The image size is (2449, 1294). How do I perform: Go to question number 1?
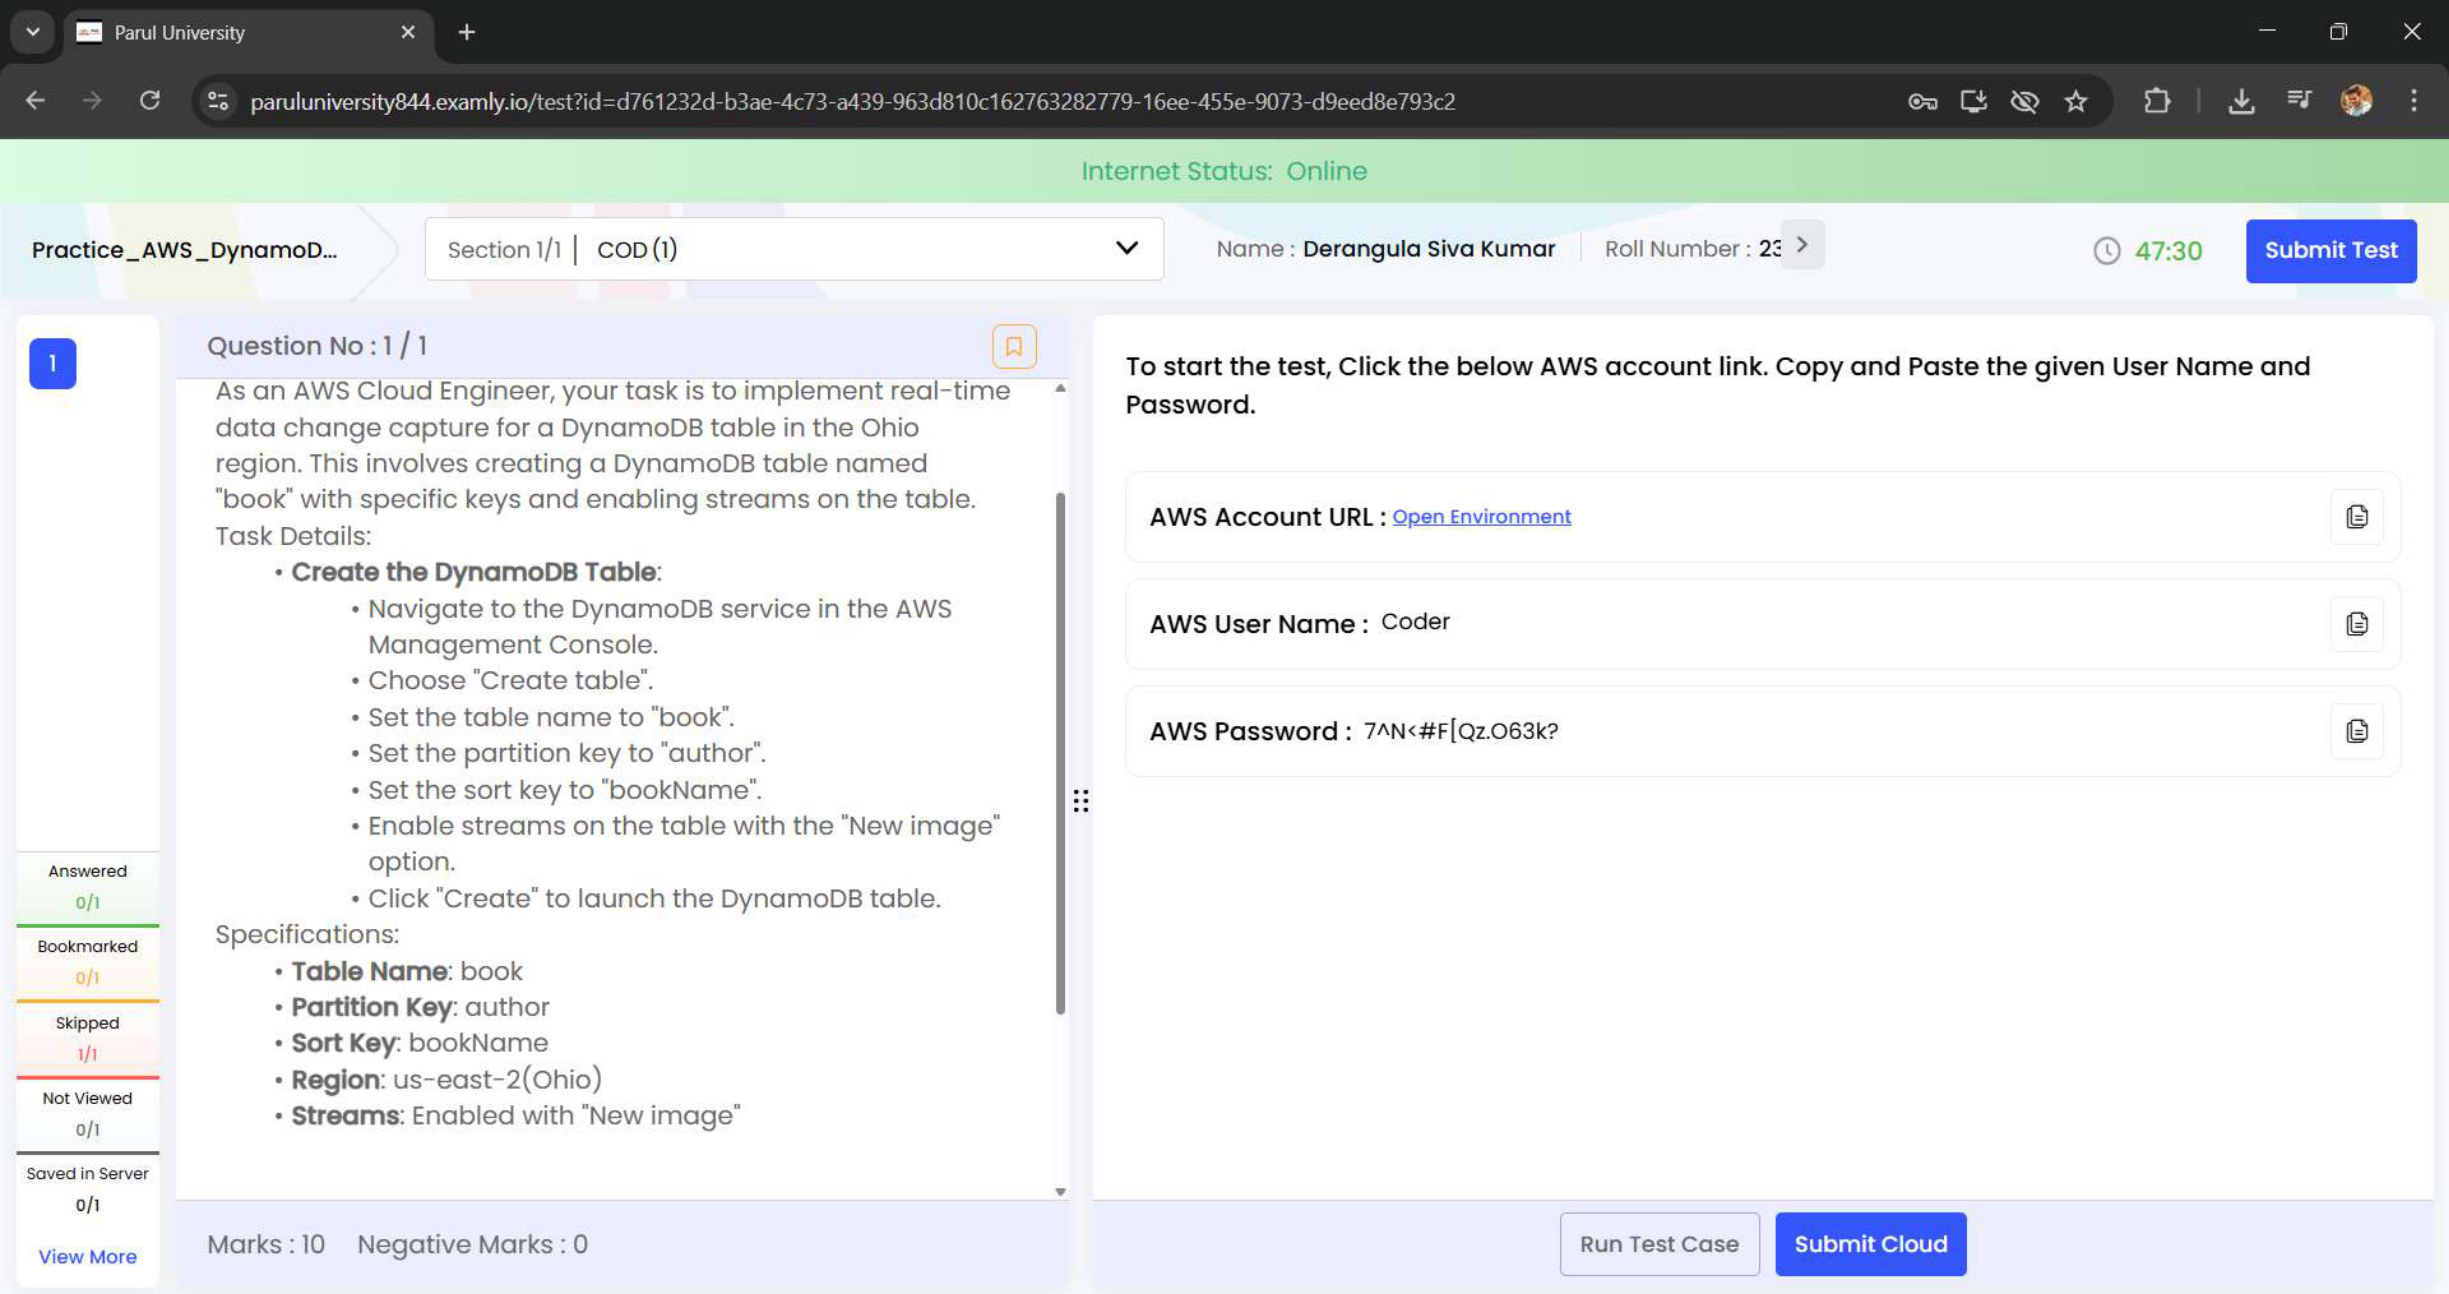point(53,363)
